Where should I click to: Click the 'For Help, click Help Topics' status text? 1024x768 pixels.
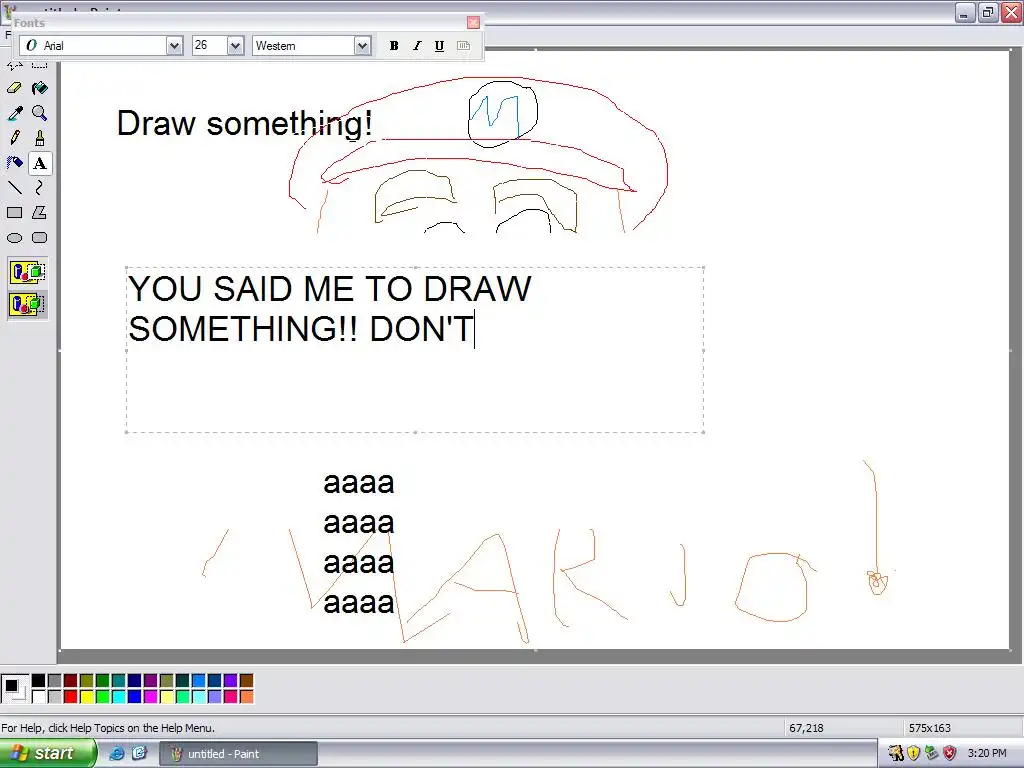pos(108,728)
